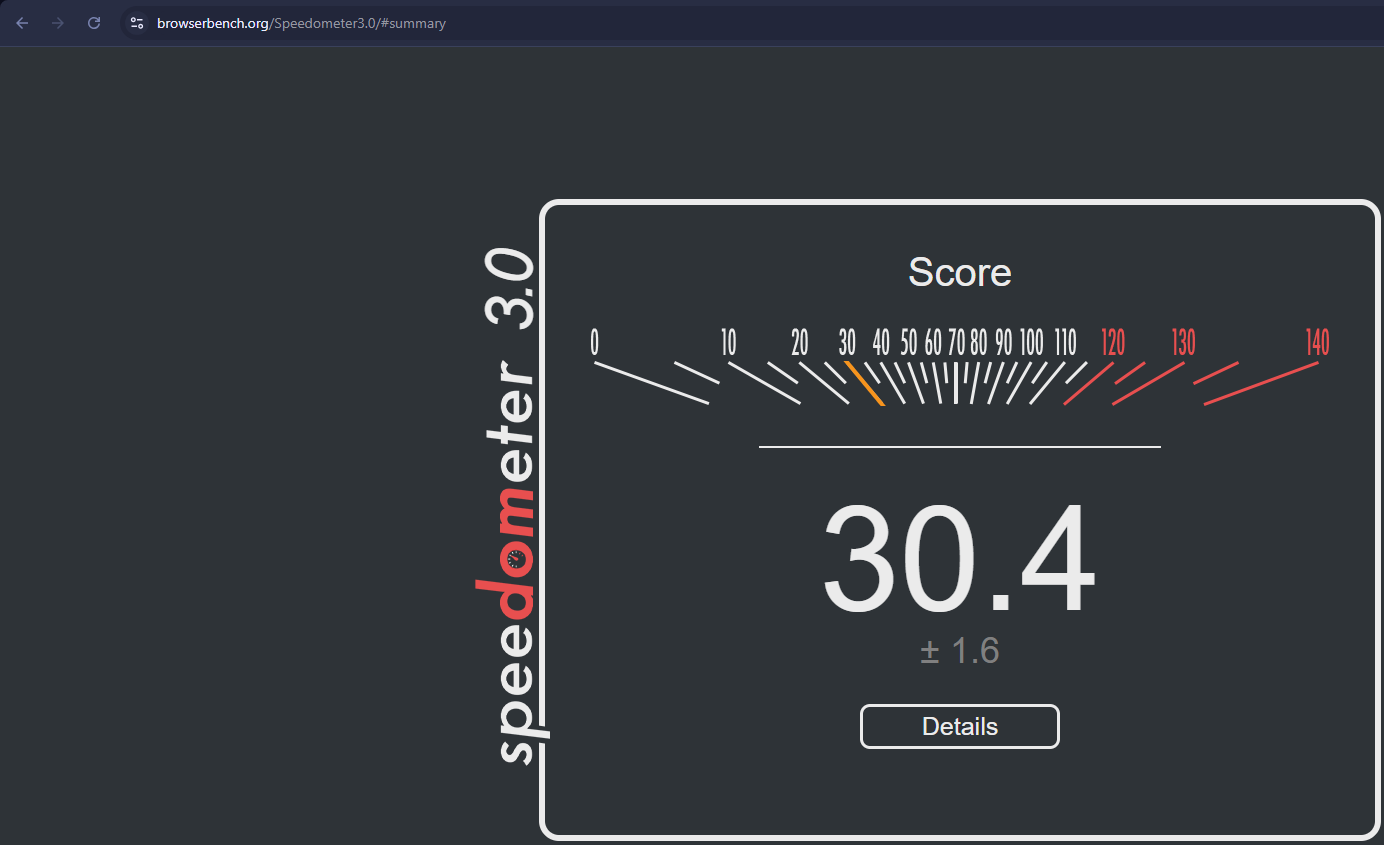Open the site information icon
This screenshot has height=845, width=1384.
137,23
